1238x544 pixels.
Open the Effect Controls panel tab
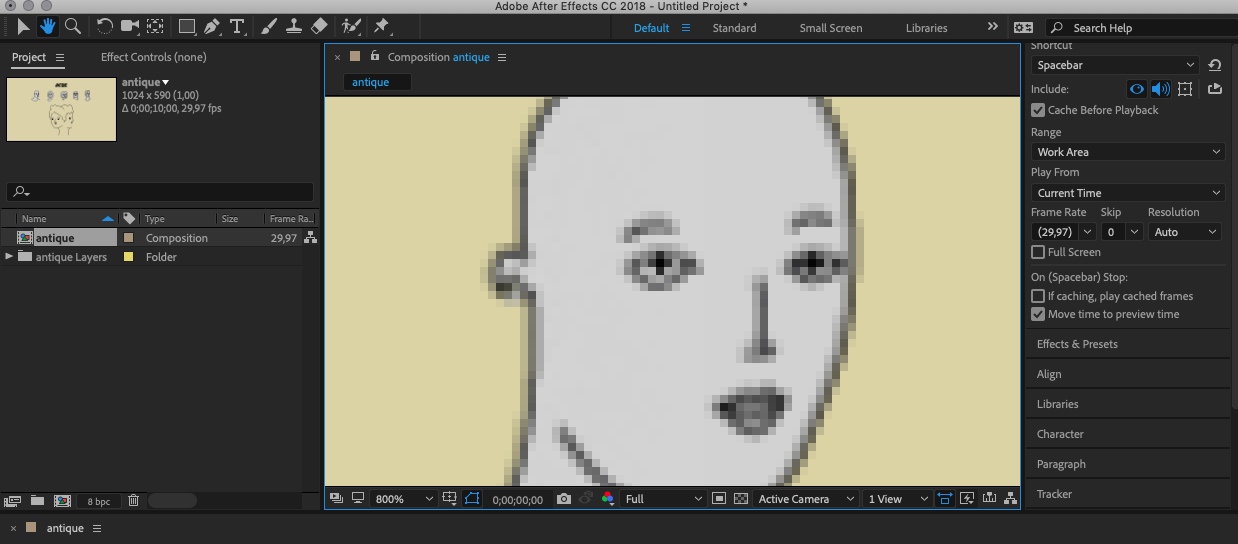(153, 57)
